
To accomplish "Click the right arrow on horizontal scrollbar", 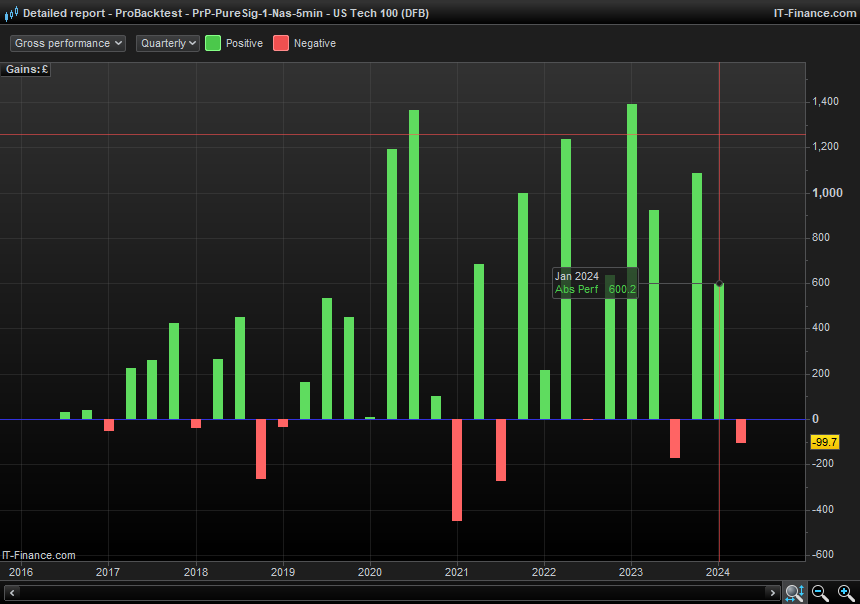I will pyautogui.click(x=772, y=592).
